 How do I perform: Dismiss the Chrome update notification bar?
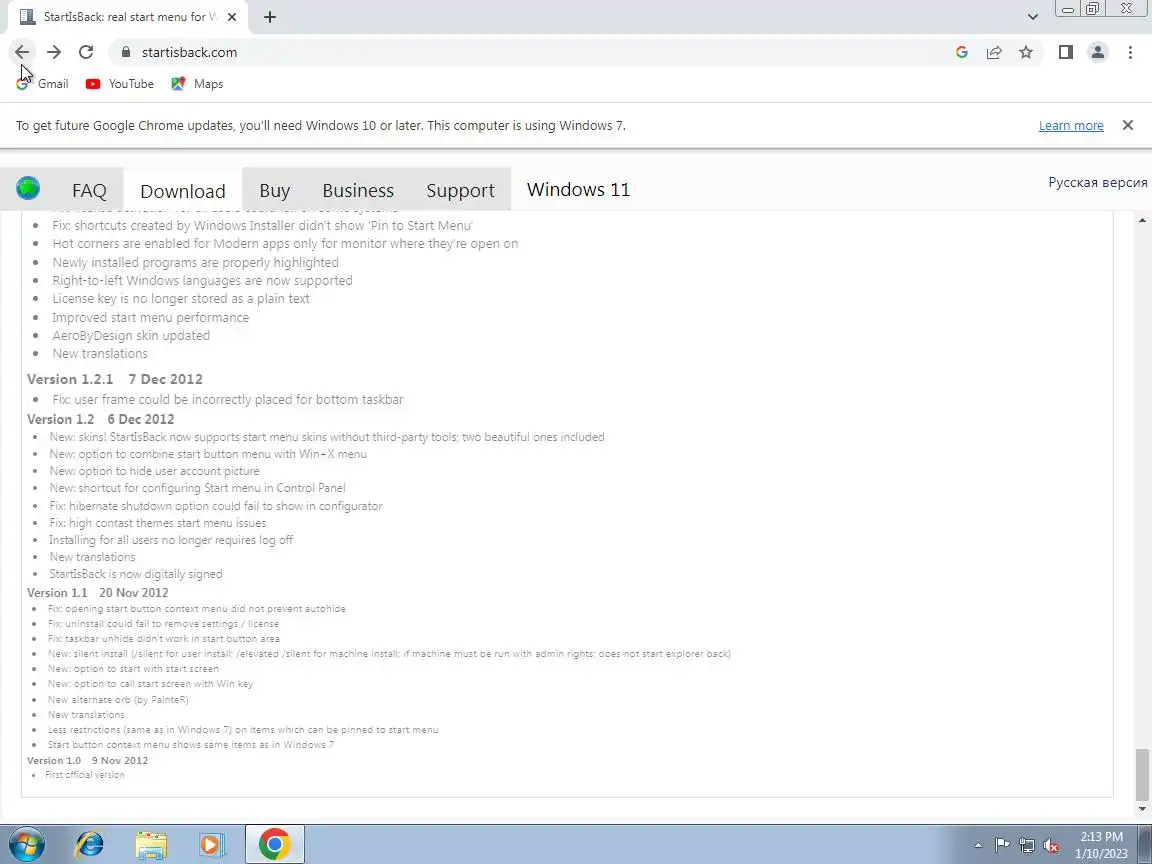coord(1128,125)
